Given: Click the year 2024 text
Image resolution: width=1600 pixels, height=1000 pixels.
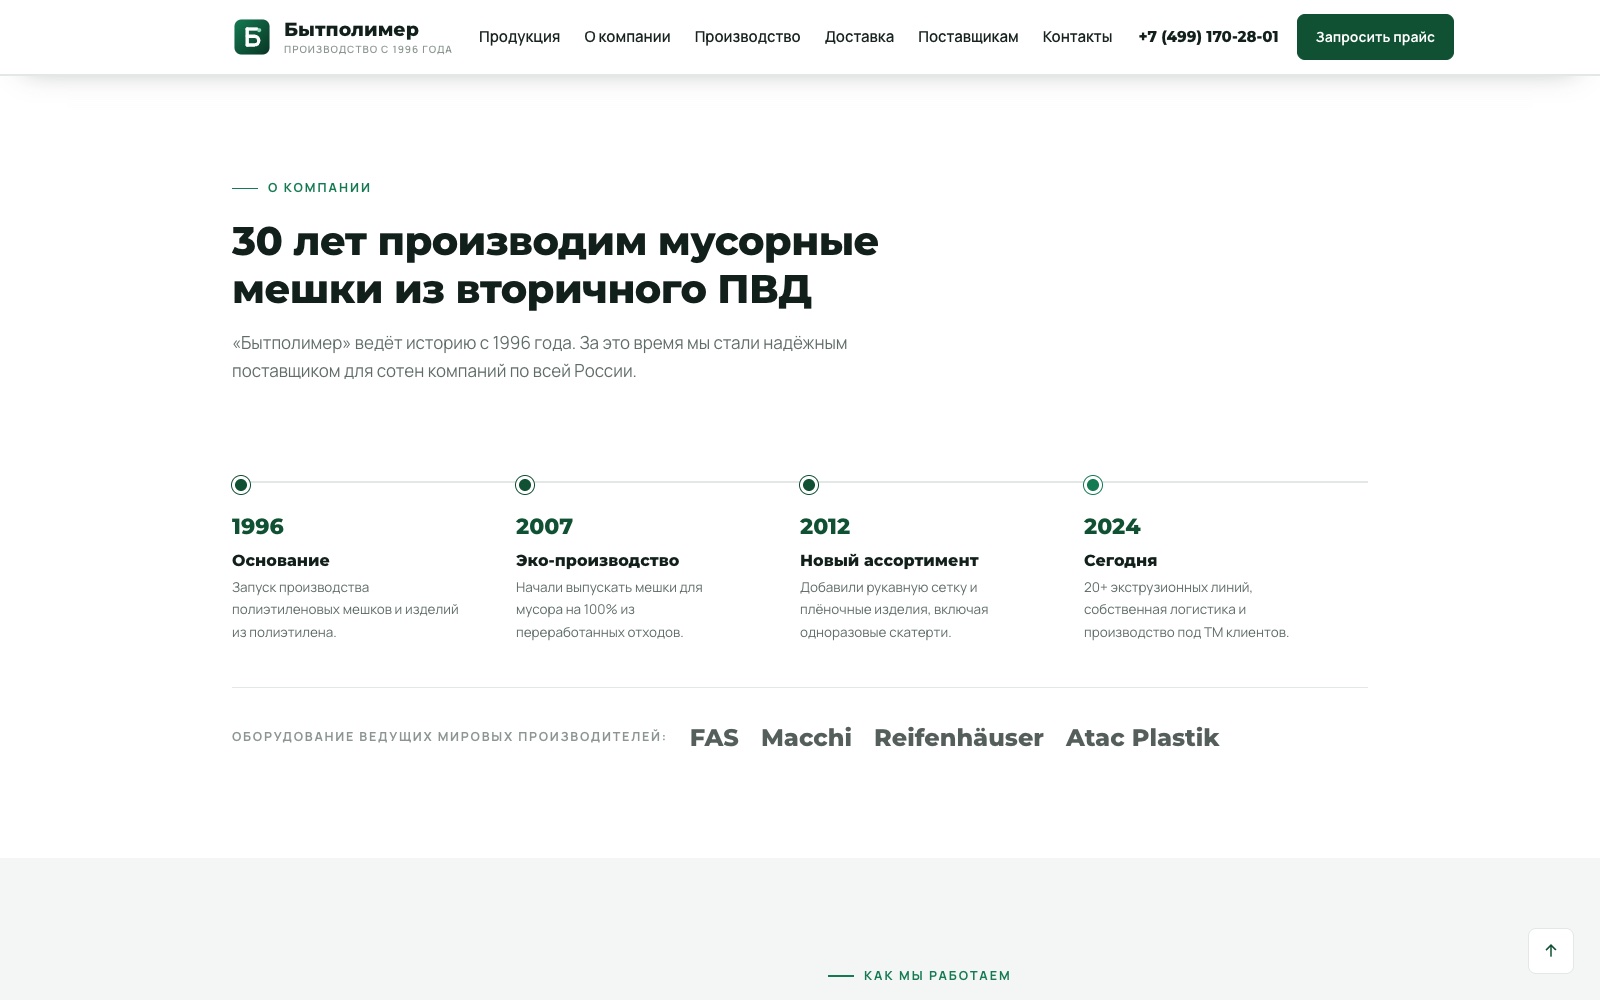Looking at the screenshot, I should pyautogui.click(x=1112, y=526).
